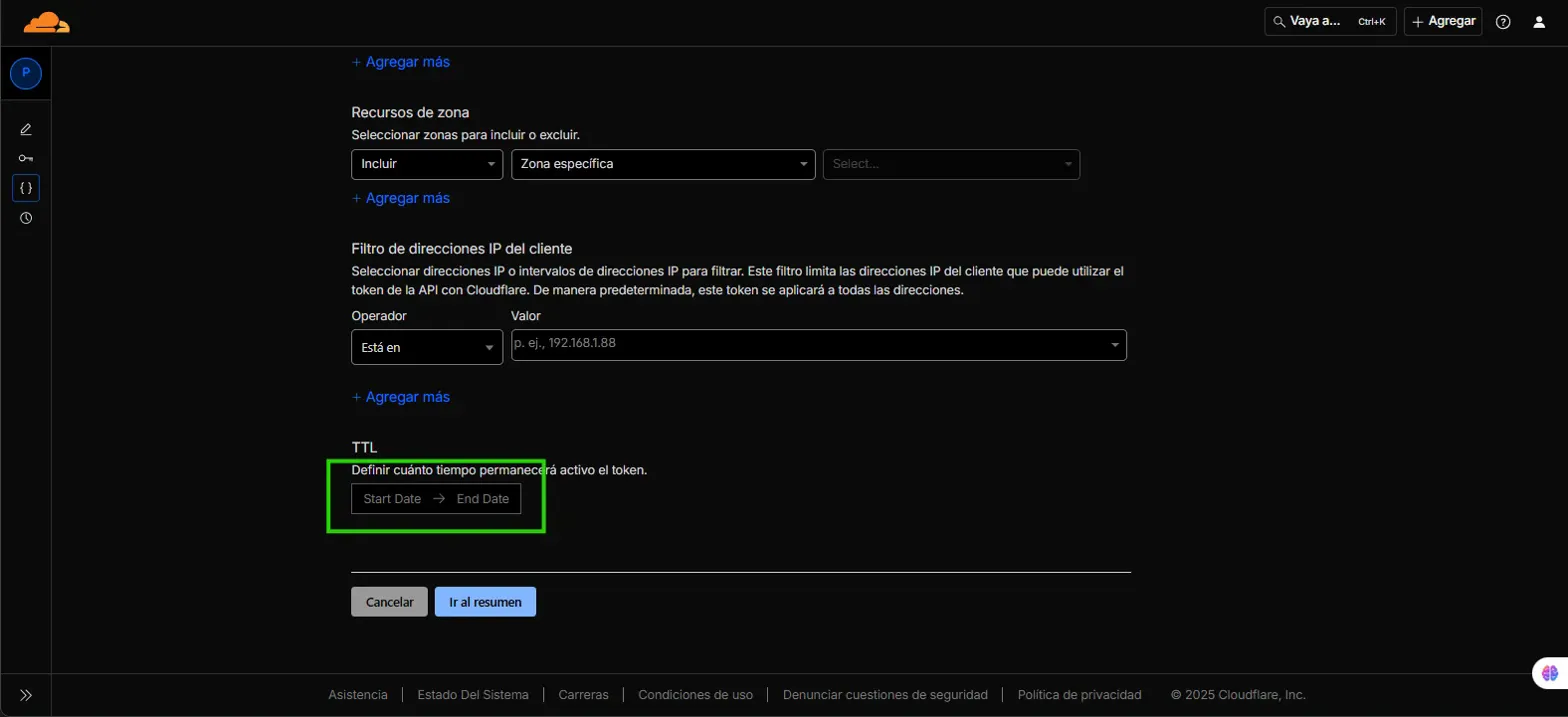The image size is (1568, 717).
Task: Open the key icon in sidebar
Action: (26, 158)
